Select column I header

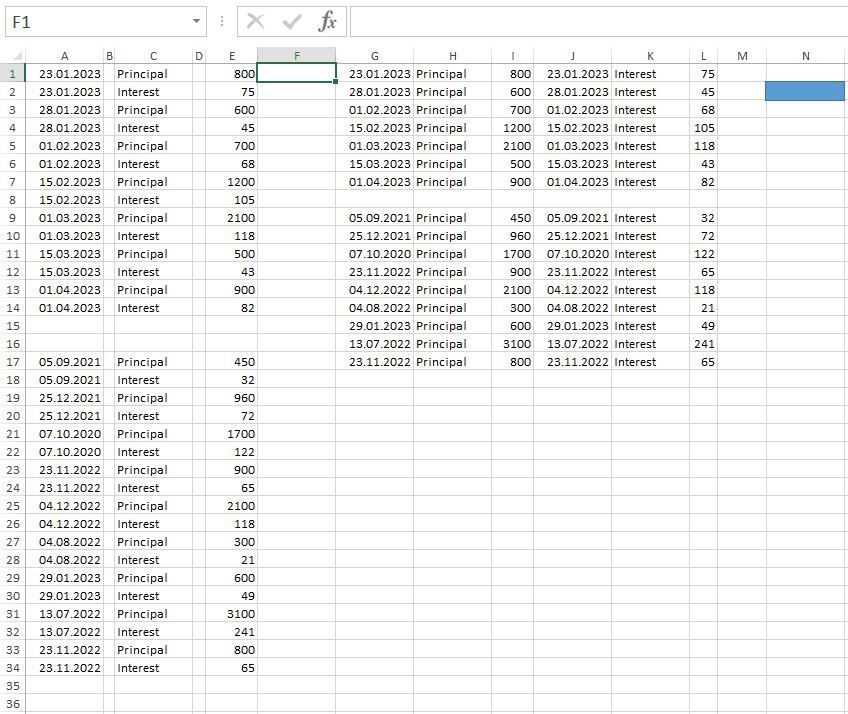pos(513,56)
